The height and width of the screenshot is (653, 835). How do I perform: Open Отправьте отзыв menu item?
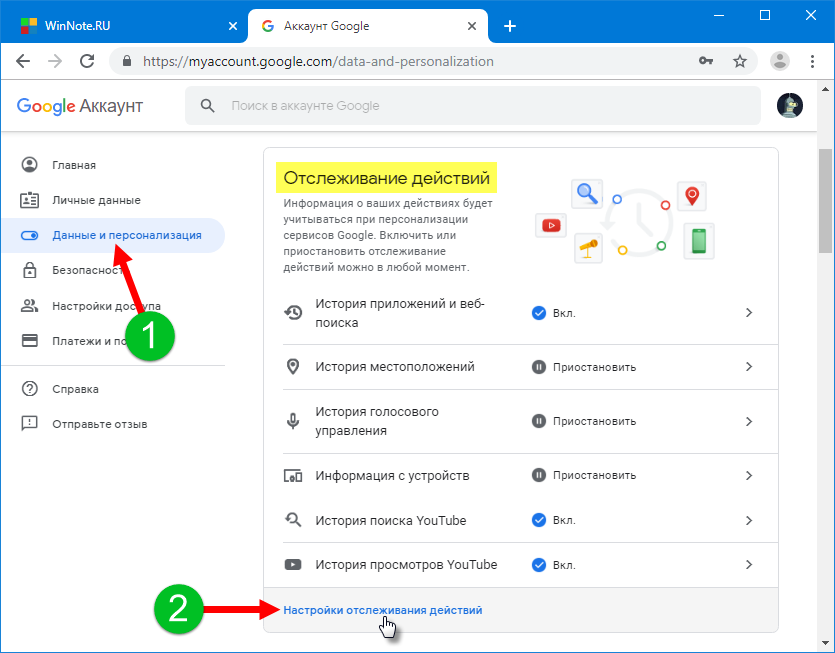pyautogui.click(x=100, y=424)
